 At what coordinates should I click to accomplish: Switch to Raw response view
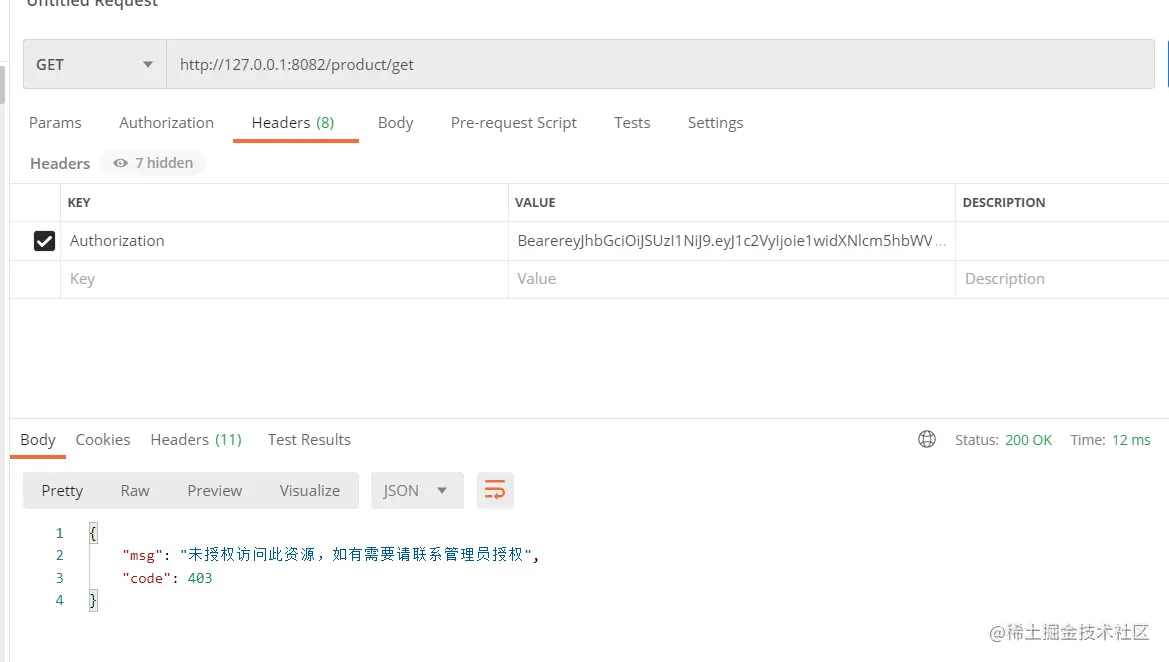[x=135, y=491]
